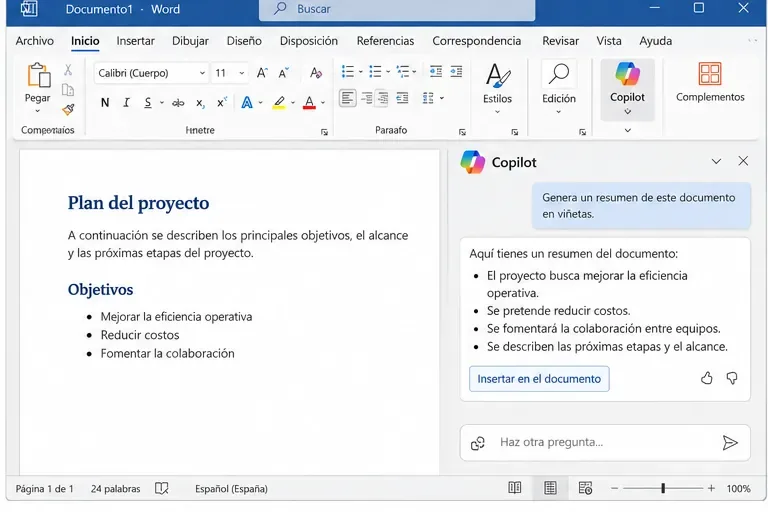768x512 pixels.
Task: Click the Buscar search box
Action: [x=397, y=9]
